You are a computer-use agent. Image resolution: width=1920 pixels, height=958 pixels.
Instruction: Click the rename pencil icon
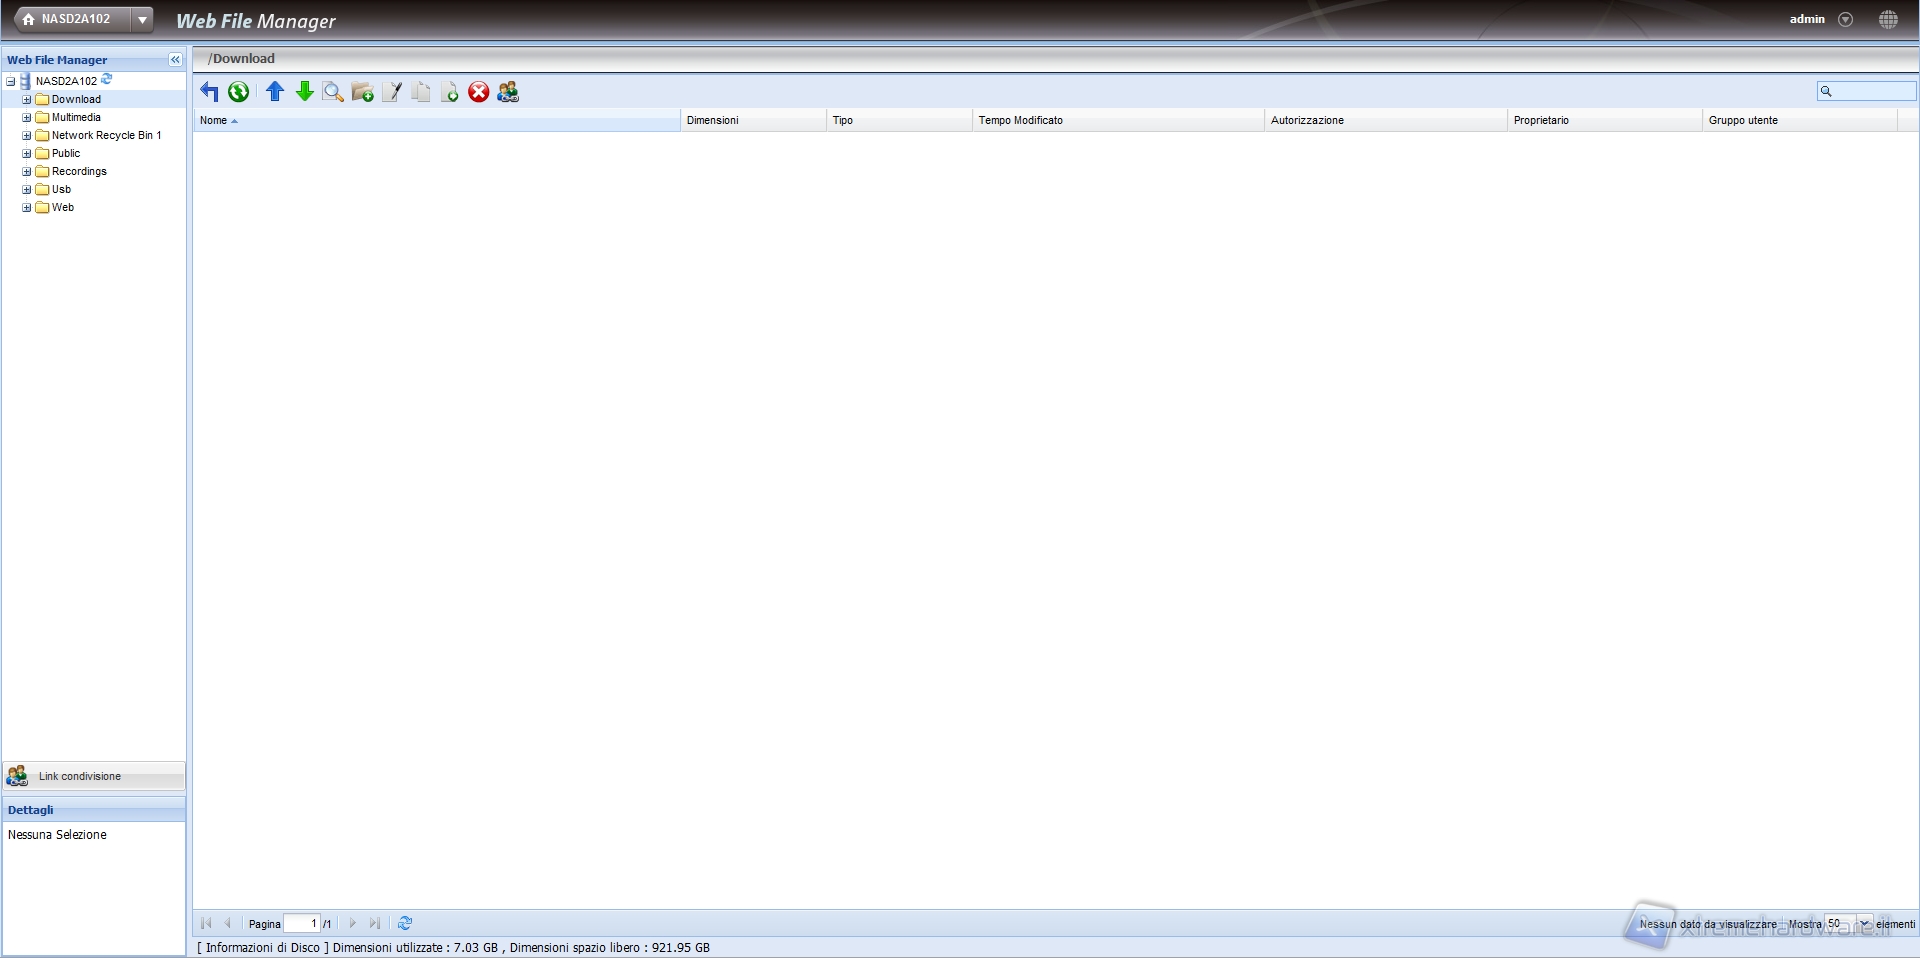click(x=392, y=92)
